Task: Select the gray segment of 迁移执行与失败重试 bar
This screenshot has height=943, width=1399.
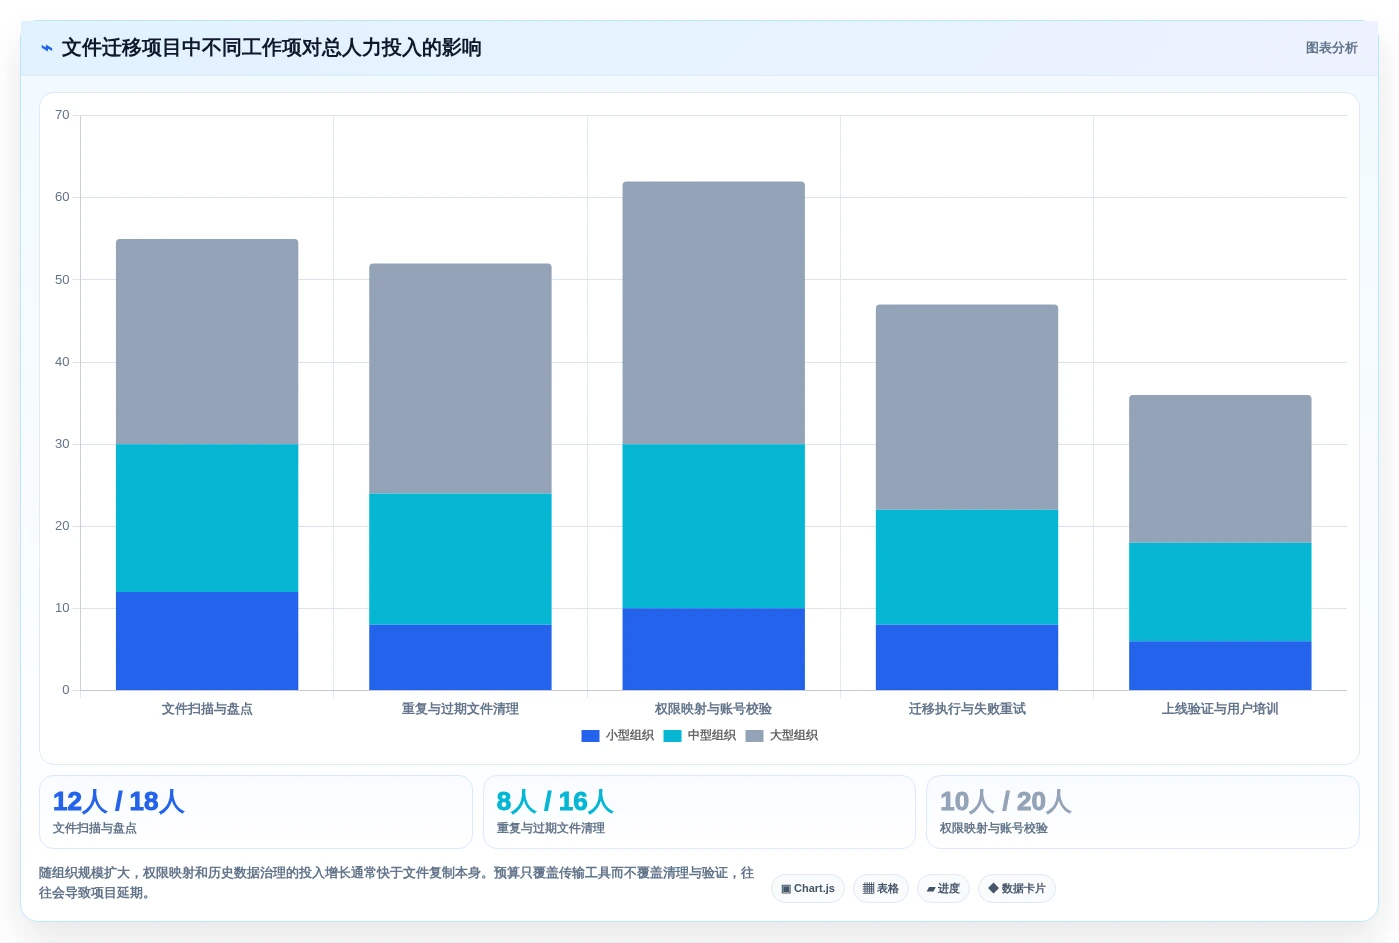Action: click(967, 407)
